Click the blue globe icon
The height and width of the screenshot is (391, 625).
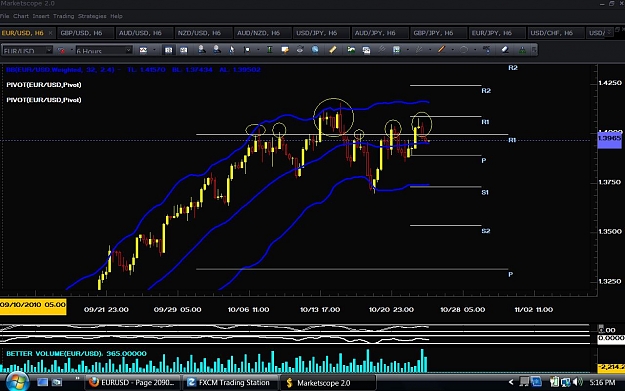pos(315,49)
